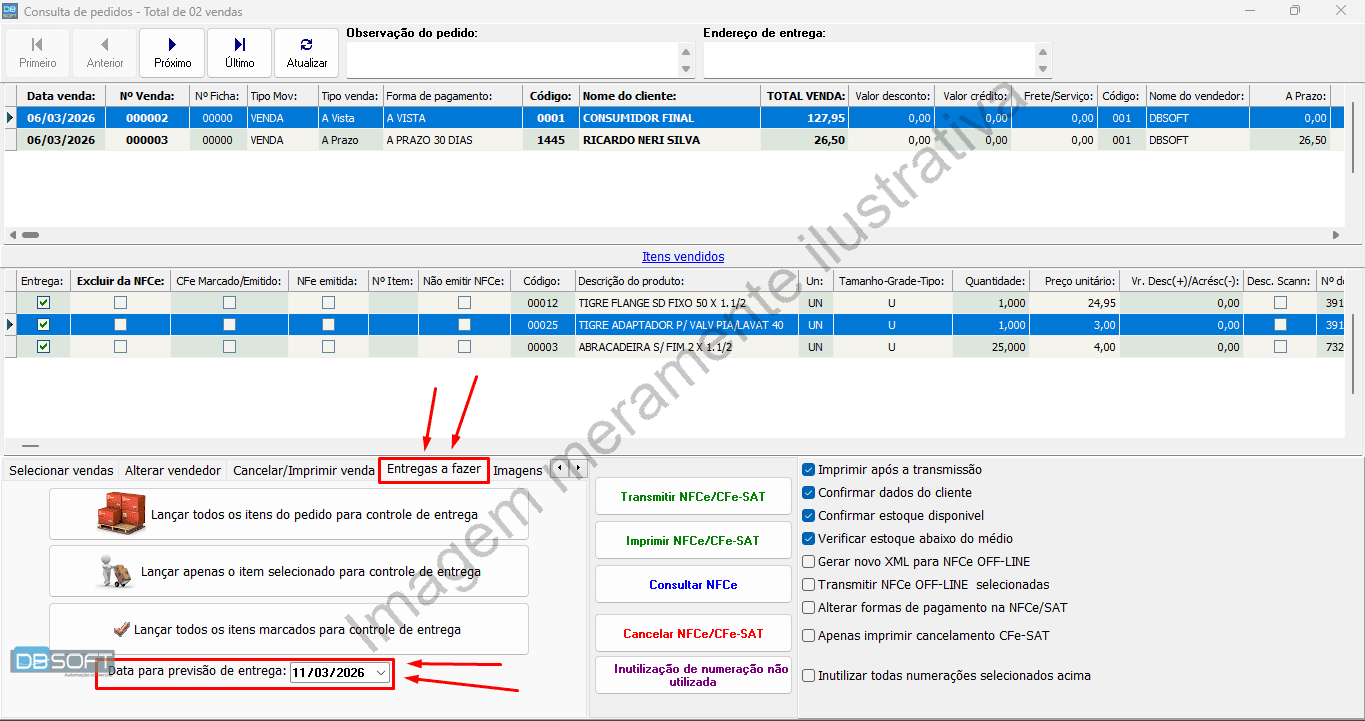Screen dimensions: 1365x721
Task: Click the Anterior navigation button
Action: (x=105, y=53)
